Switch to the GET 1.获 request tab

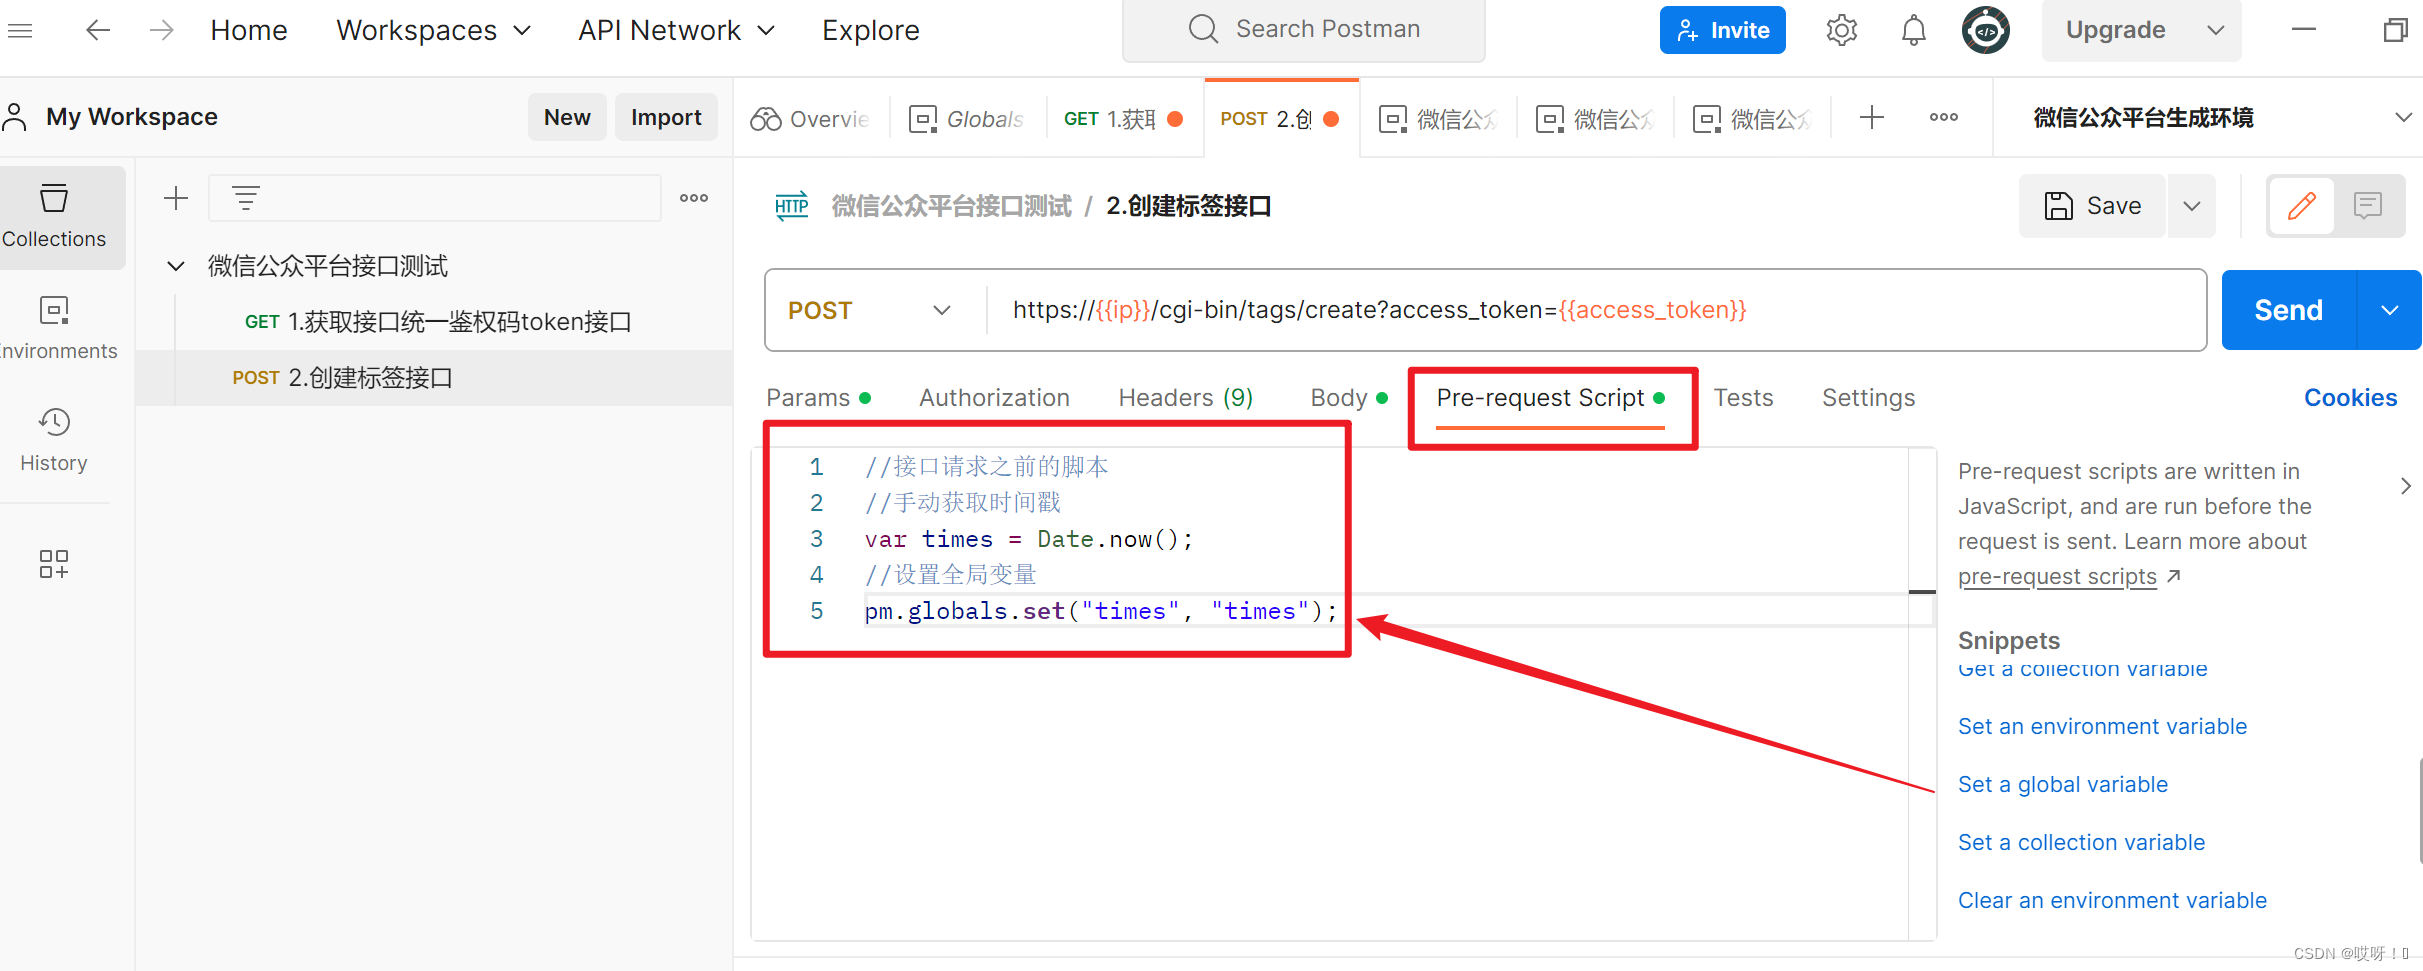click(1124, 119)
